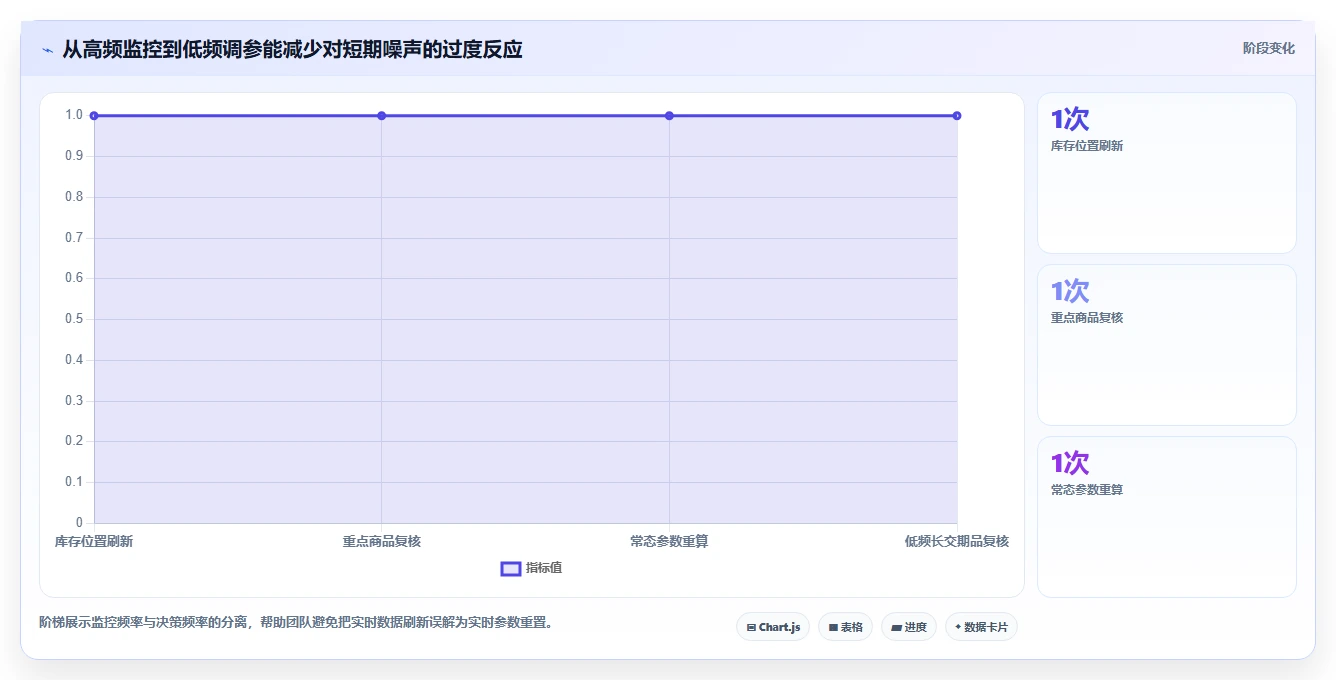Click the description text beginning 阶梯展示监控频率
Viewport: 1336px width, 680px height.
pos(296,622)
